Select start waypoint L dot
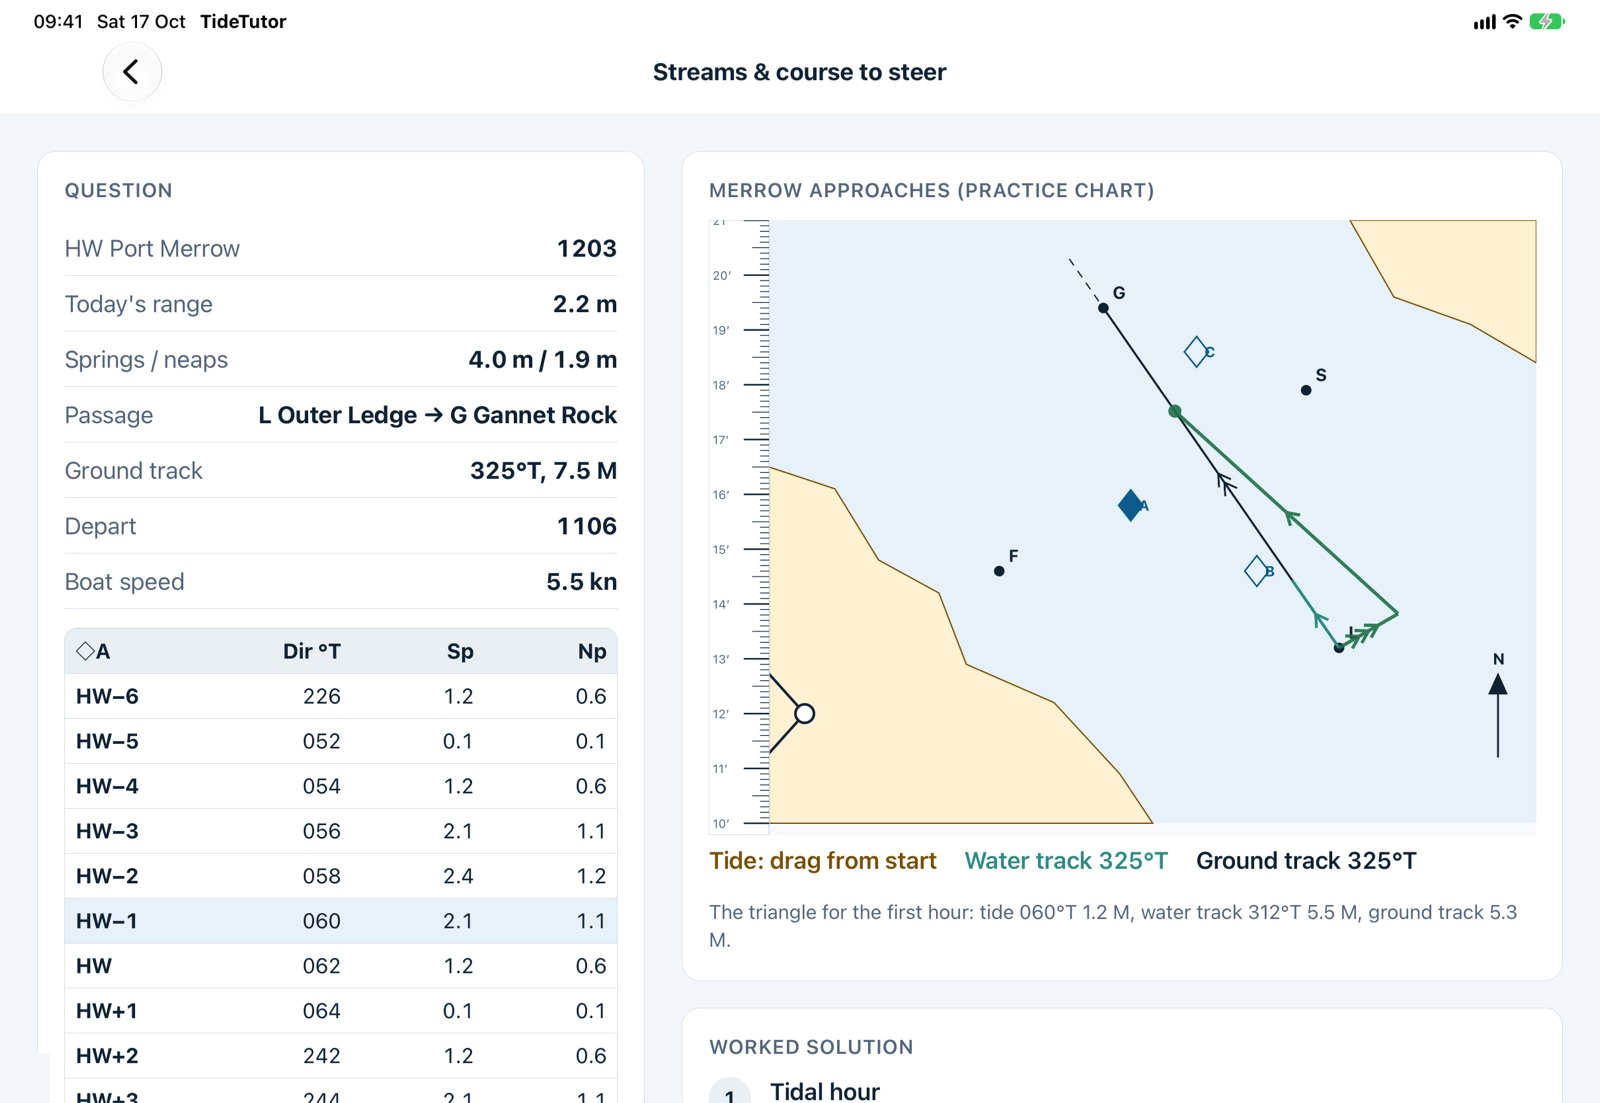This screenshot has height=1103, width=1600. tap(1339, 648)
